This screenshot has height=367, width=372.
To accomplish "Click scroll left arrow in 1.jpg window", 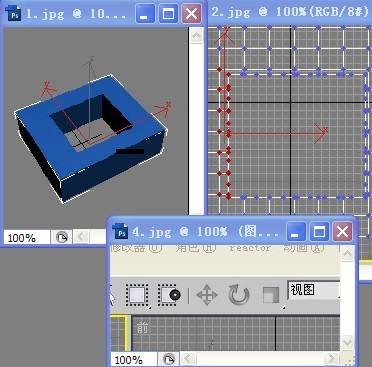I will 80,237.
